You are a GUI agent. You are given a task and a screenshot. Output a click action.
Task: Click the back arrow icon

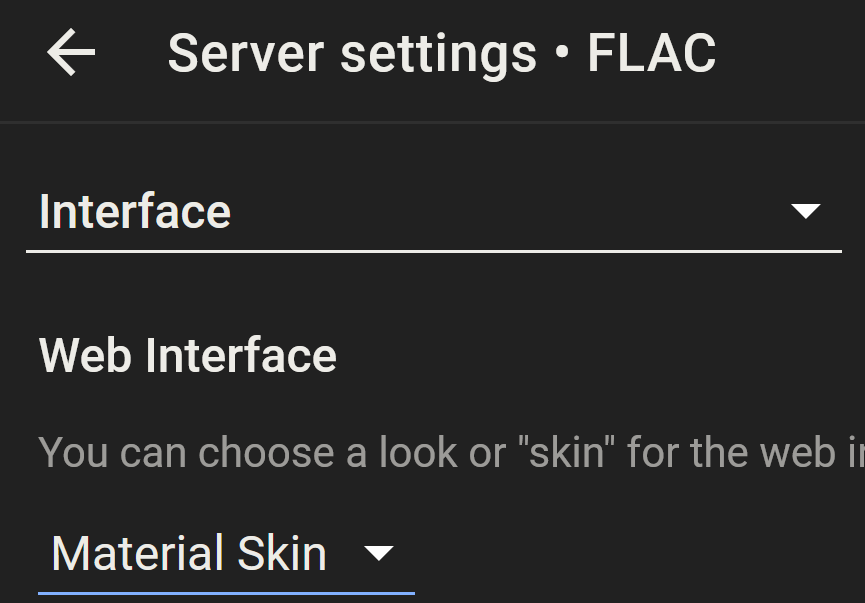coord(71,53)
